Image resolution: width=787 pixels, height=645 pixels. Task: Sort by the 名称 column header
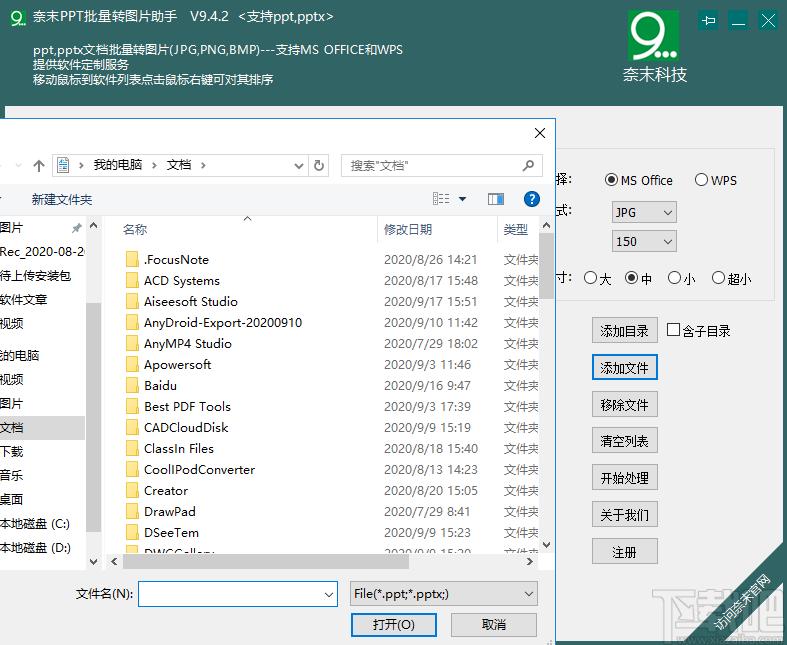(135, 229)
